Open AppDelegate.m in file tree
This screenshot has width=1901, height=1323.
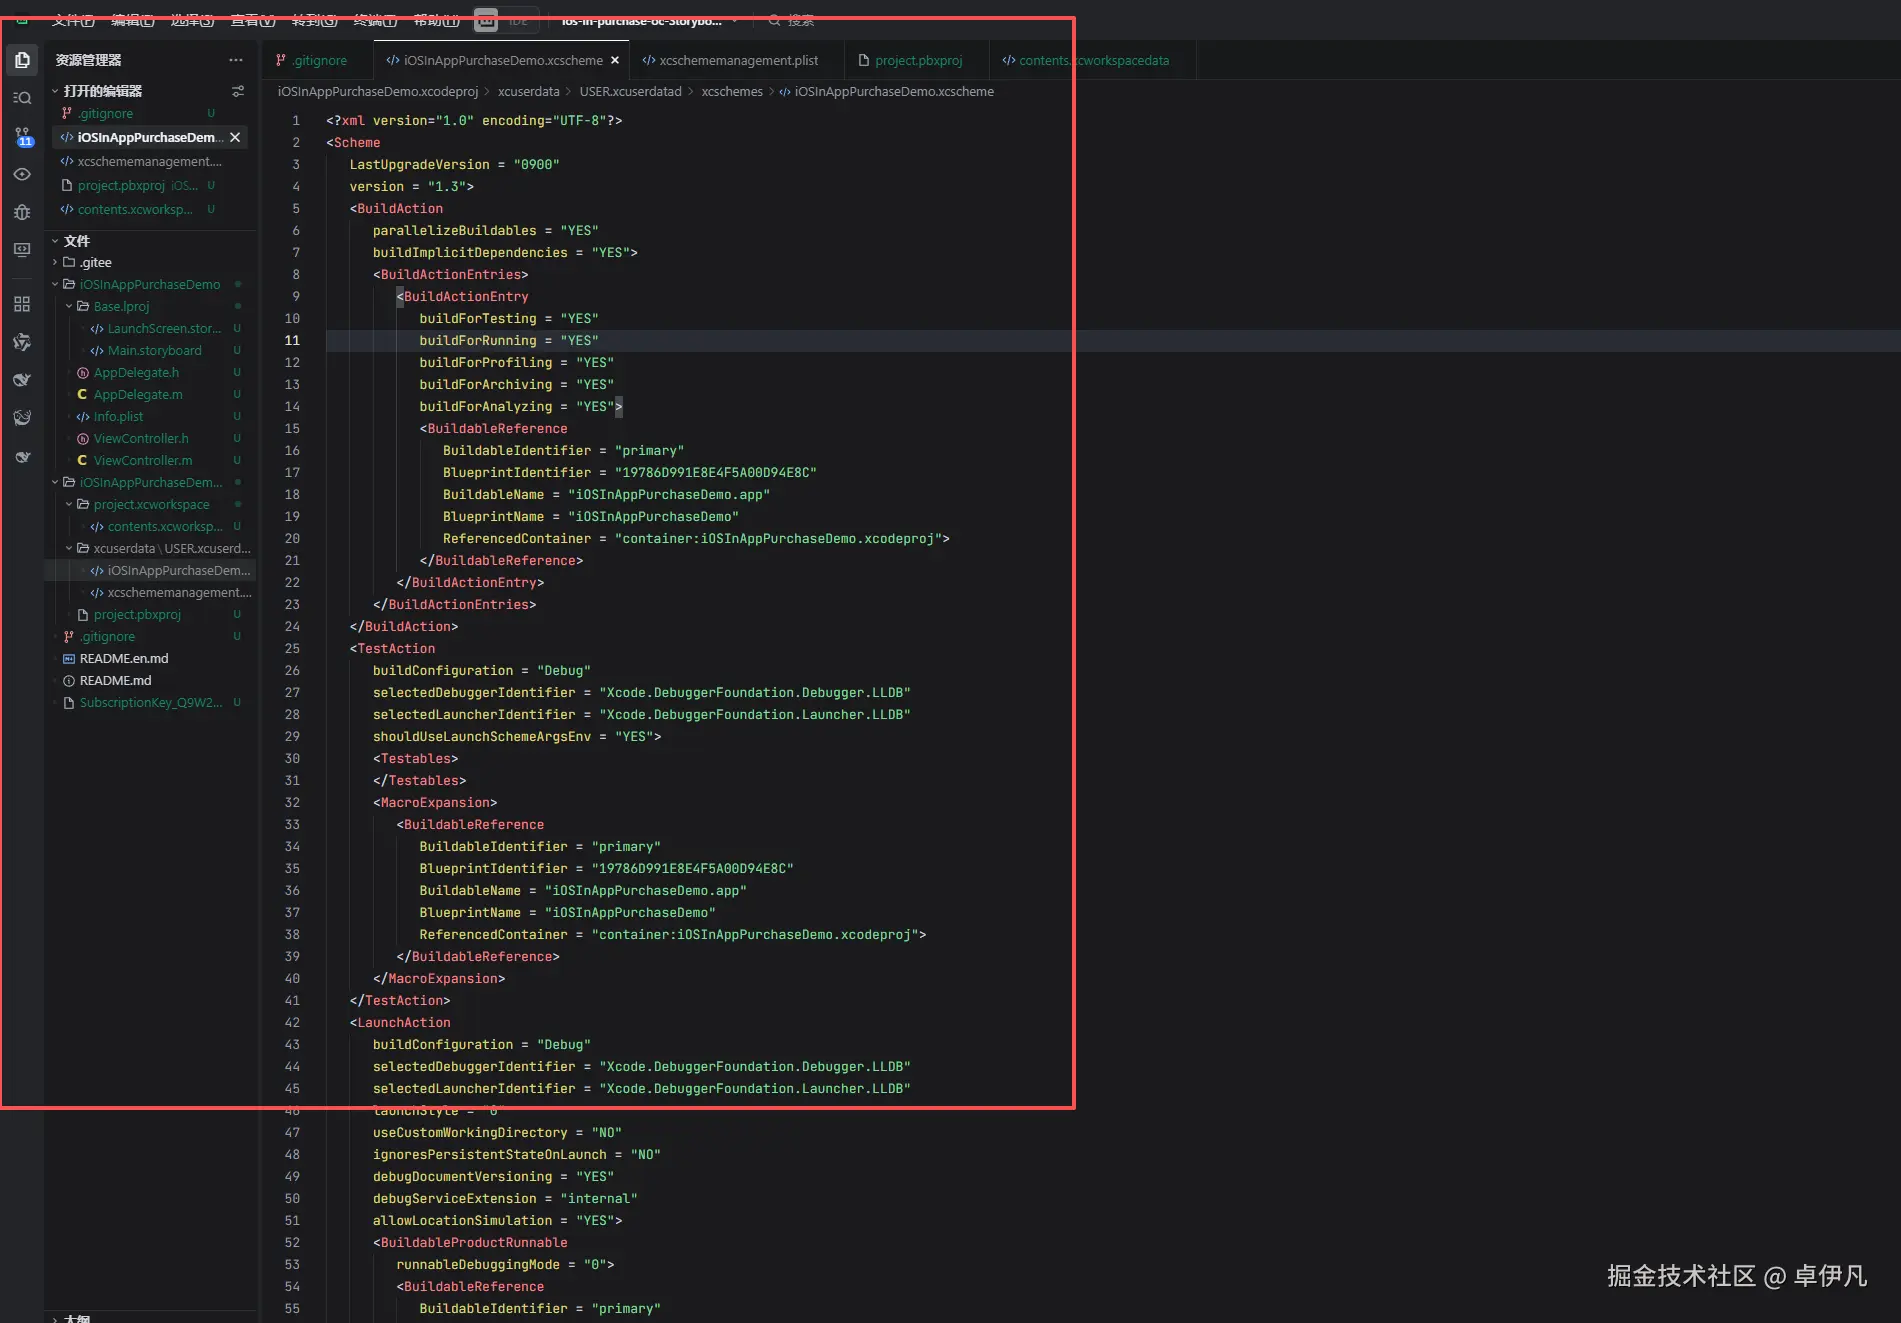pyautogui.click(x=138, y=394)
